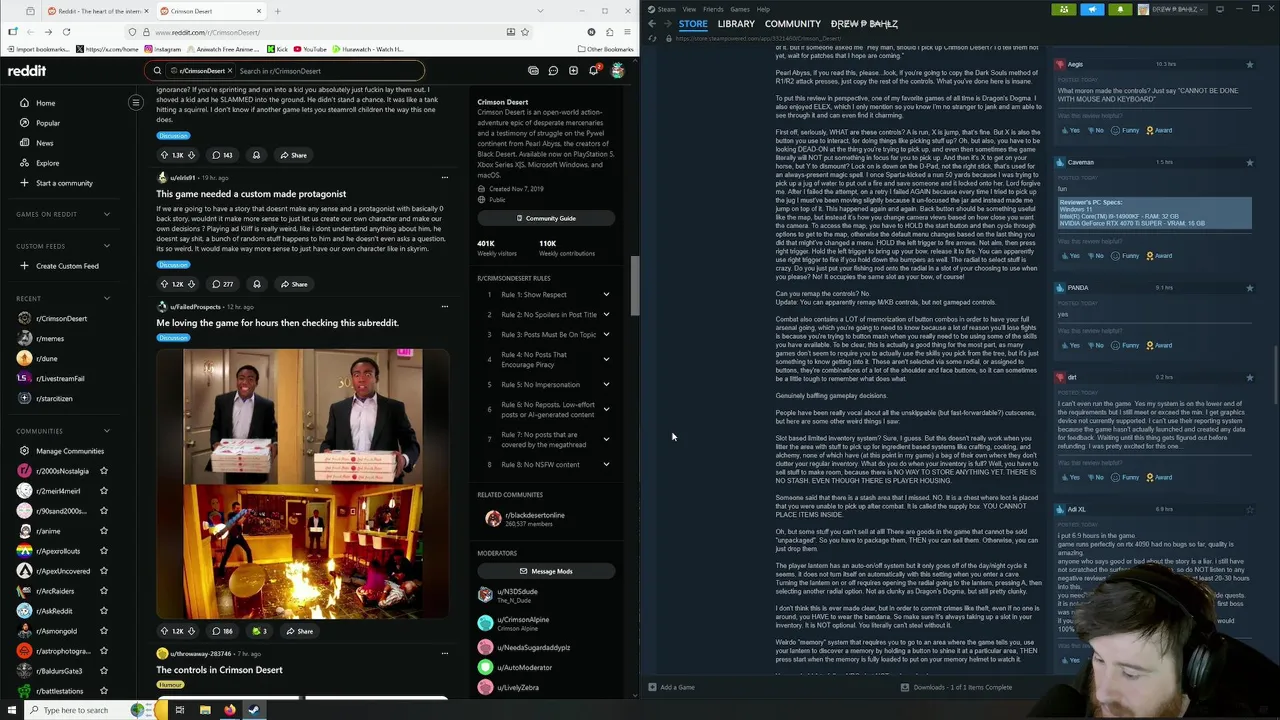
Task: Open comments on custom protagonist post (277)
Action: [x=222, y=284]
